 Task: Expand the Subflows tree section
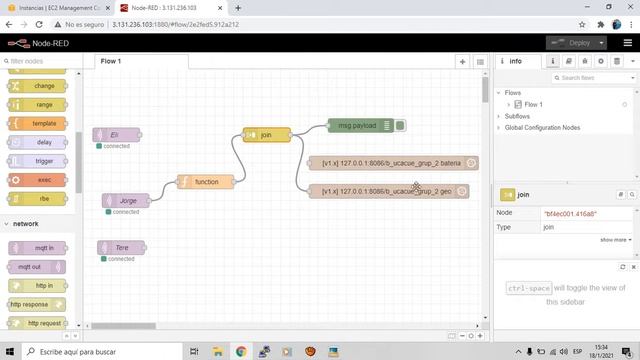coord(499,116)
